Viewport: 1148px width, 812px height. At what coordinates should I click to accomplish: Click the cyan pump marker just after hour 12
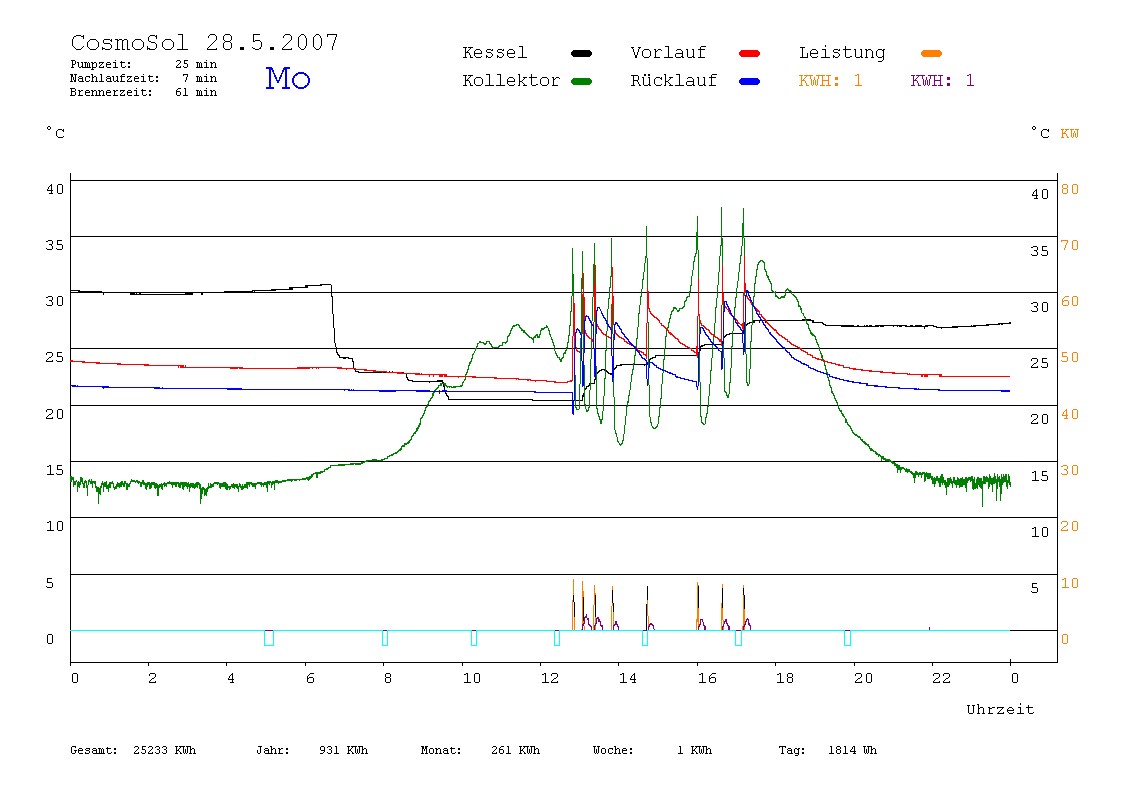[x=557, y=638]
